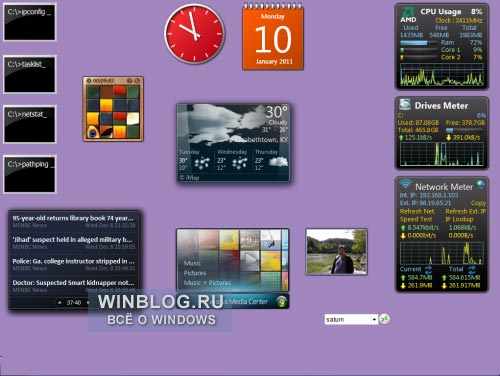Reset the Total traffic counter

[472, 269]
